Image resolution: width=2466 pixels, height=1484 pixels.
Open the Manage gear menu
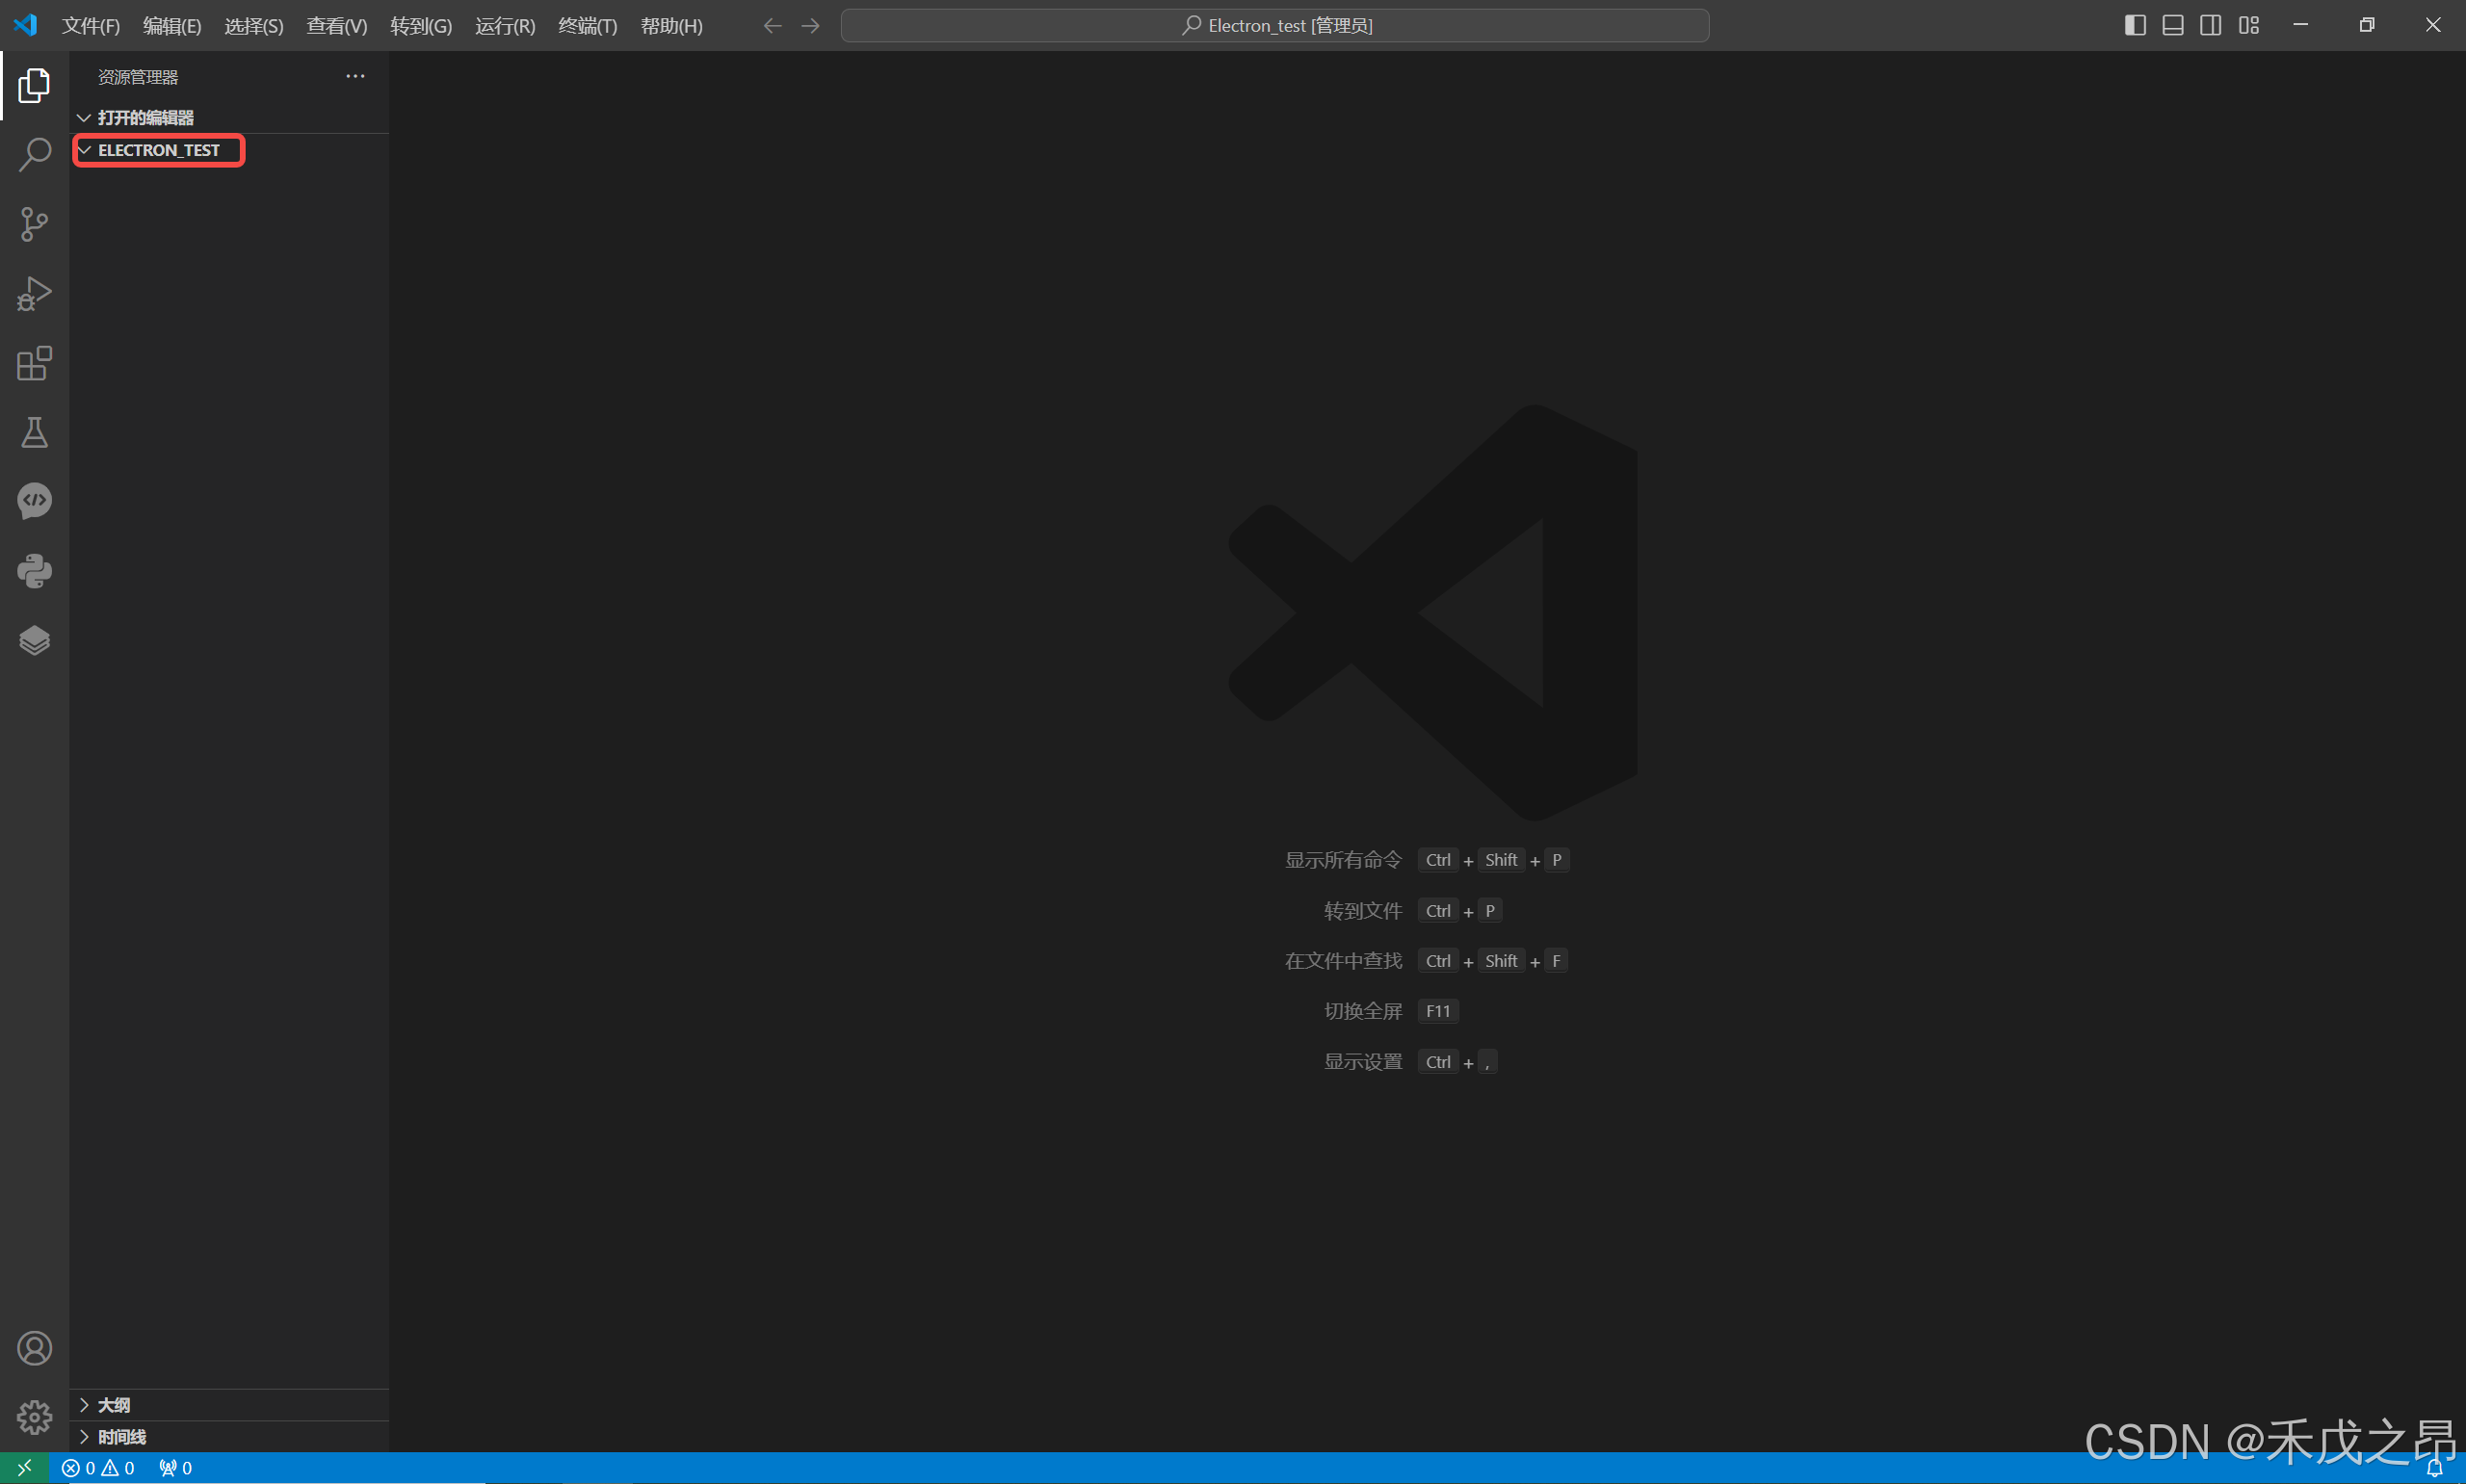(34, 1417)
